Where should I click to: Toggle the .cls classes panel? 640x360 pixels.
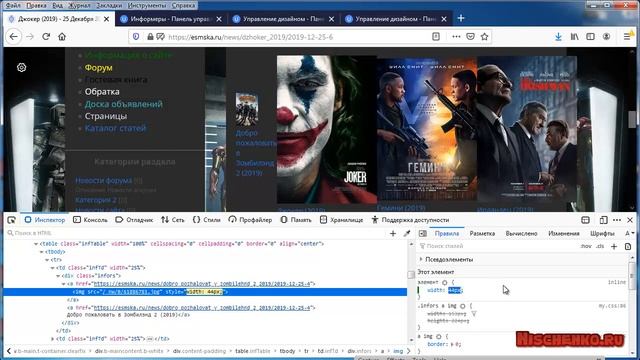click(600, 246)
